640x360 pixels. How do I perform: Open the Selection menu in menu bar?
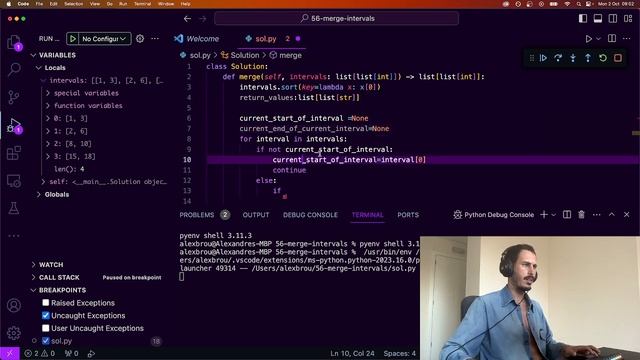click(73, 4)
